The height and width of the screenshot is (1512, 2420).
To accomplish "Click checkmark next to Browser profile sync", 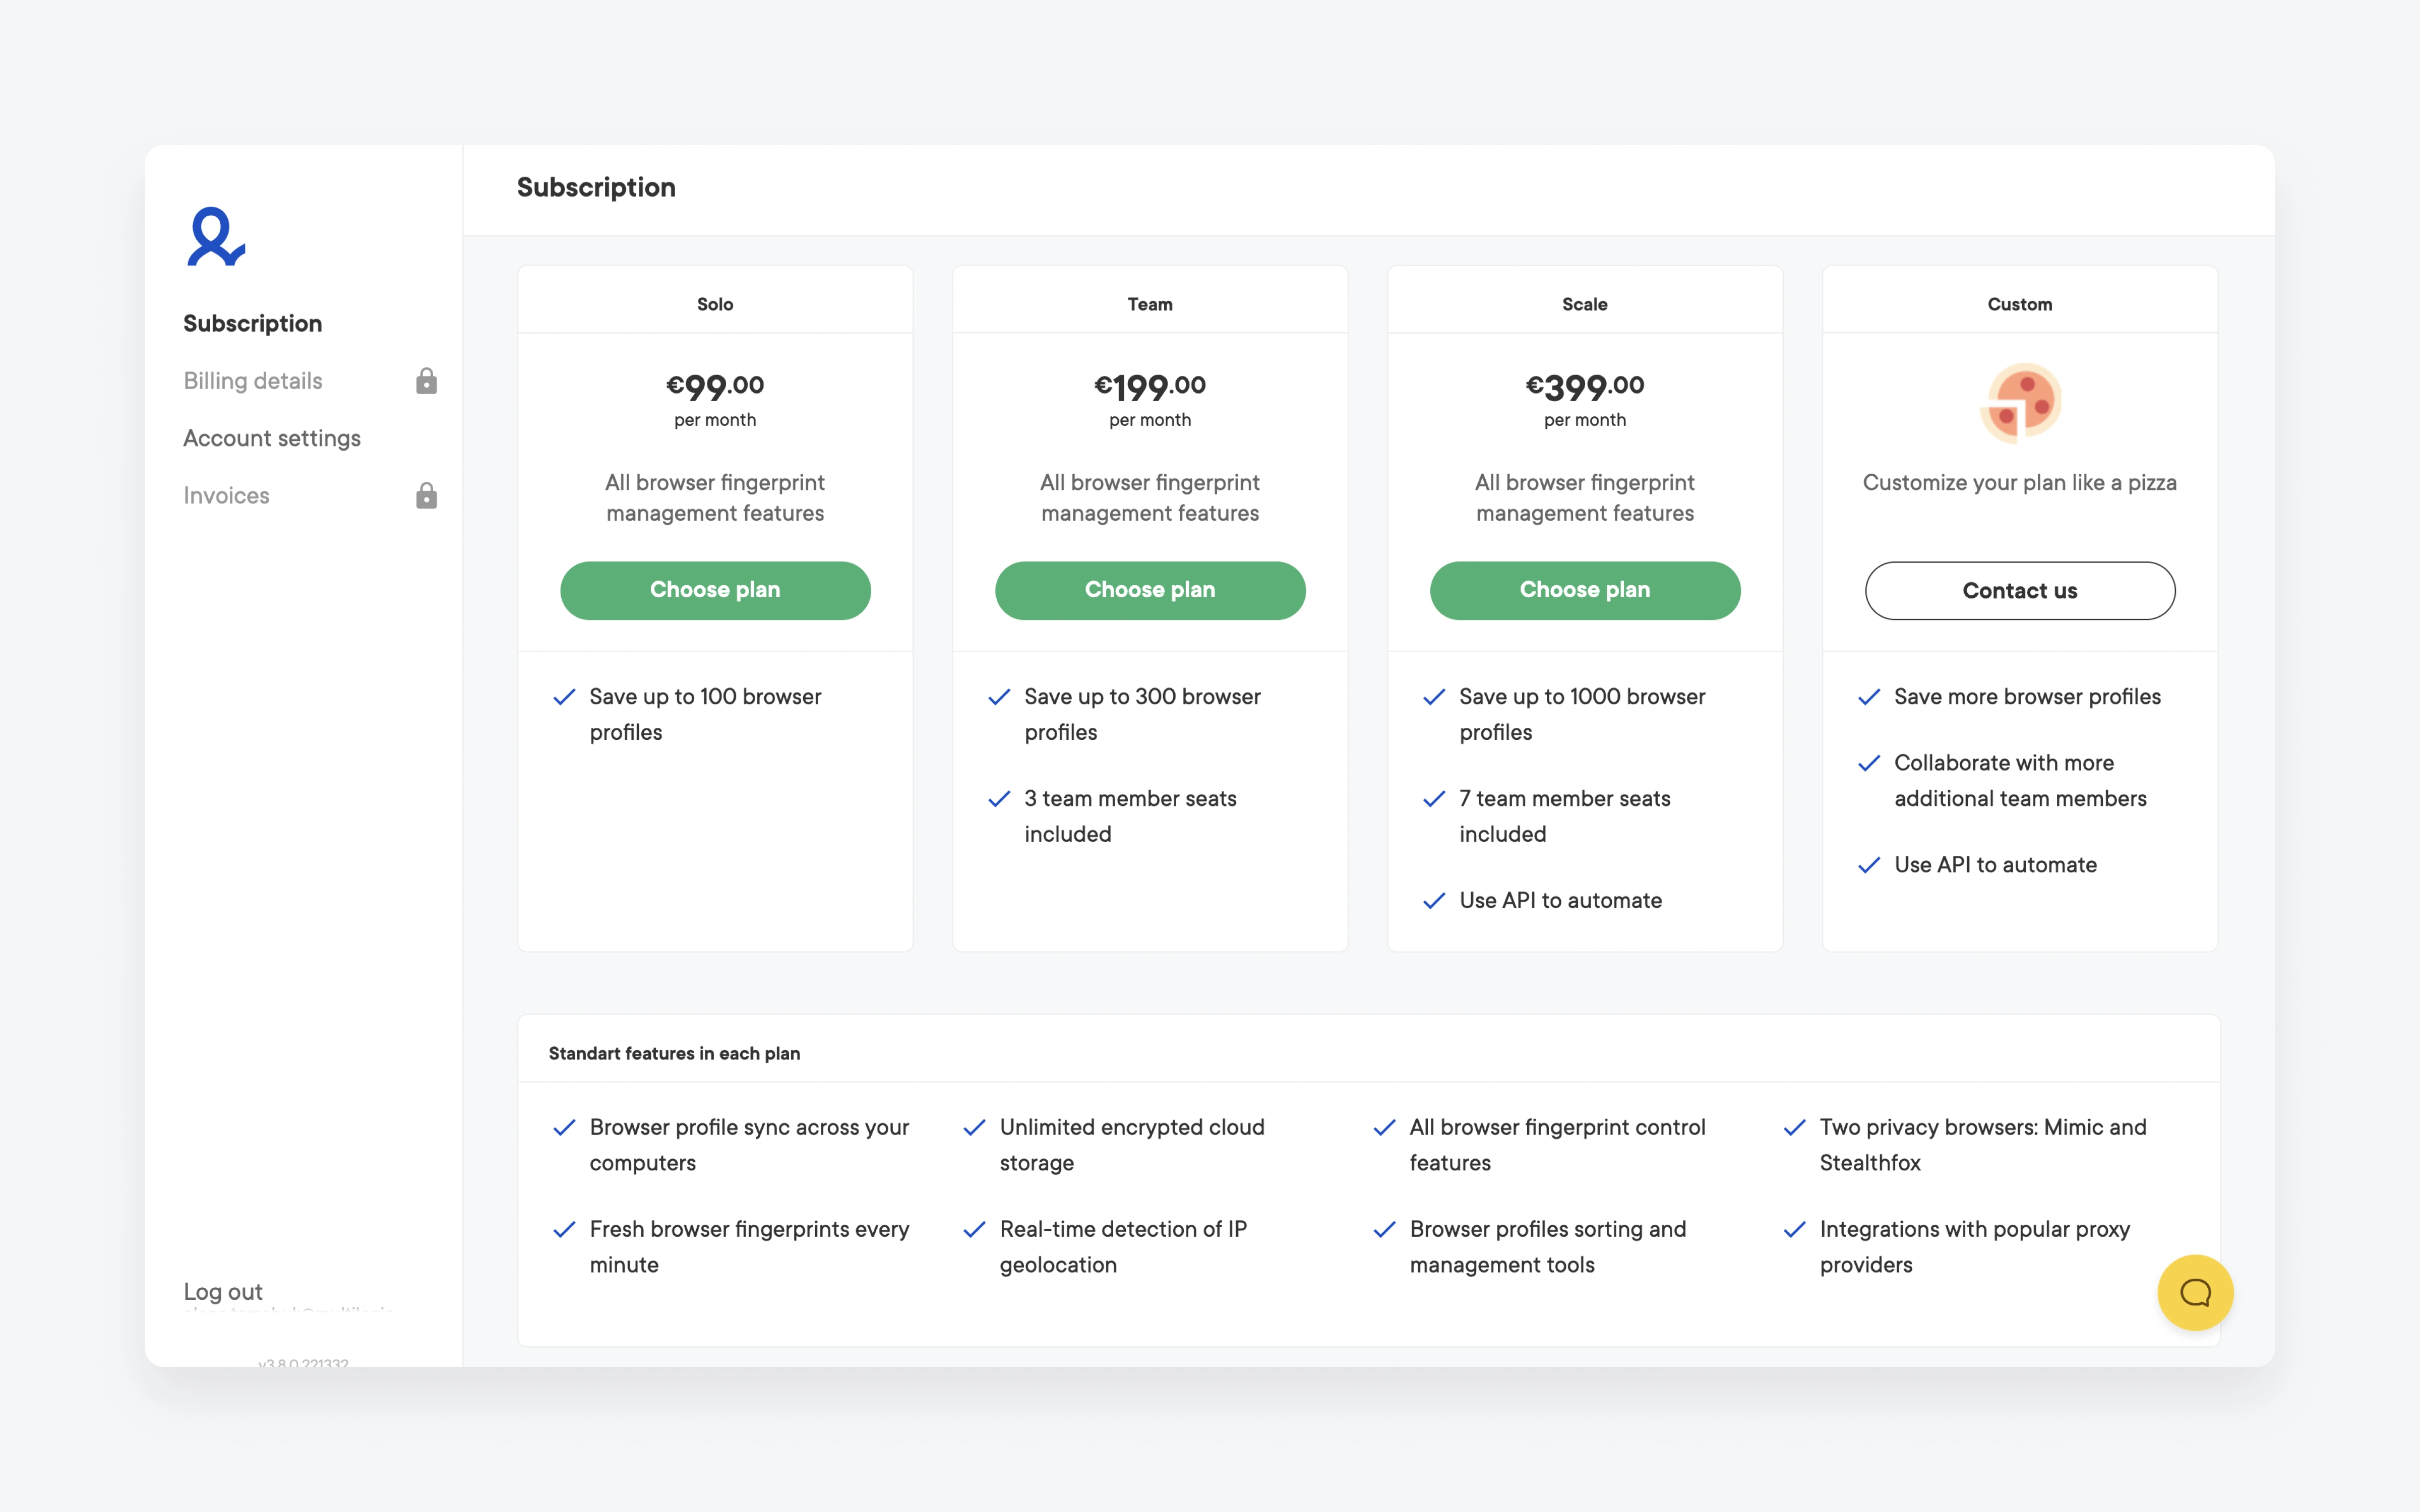I will tap(564, 1128).
